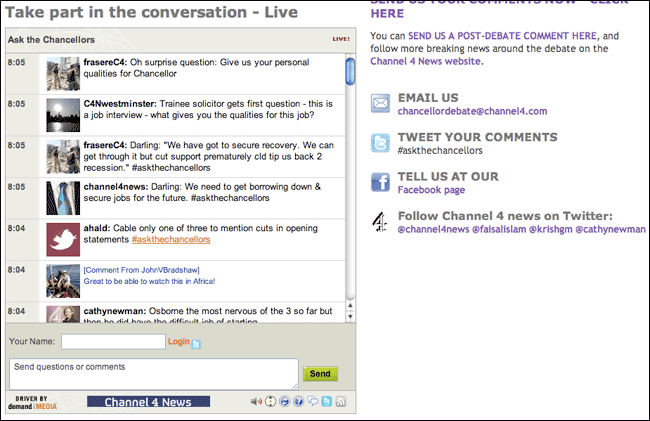Click the cathynewman username in chat
The height and width of the screenshot is (421, 650).
point(114,311)
